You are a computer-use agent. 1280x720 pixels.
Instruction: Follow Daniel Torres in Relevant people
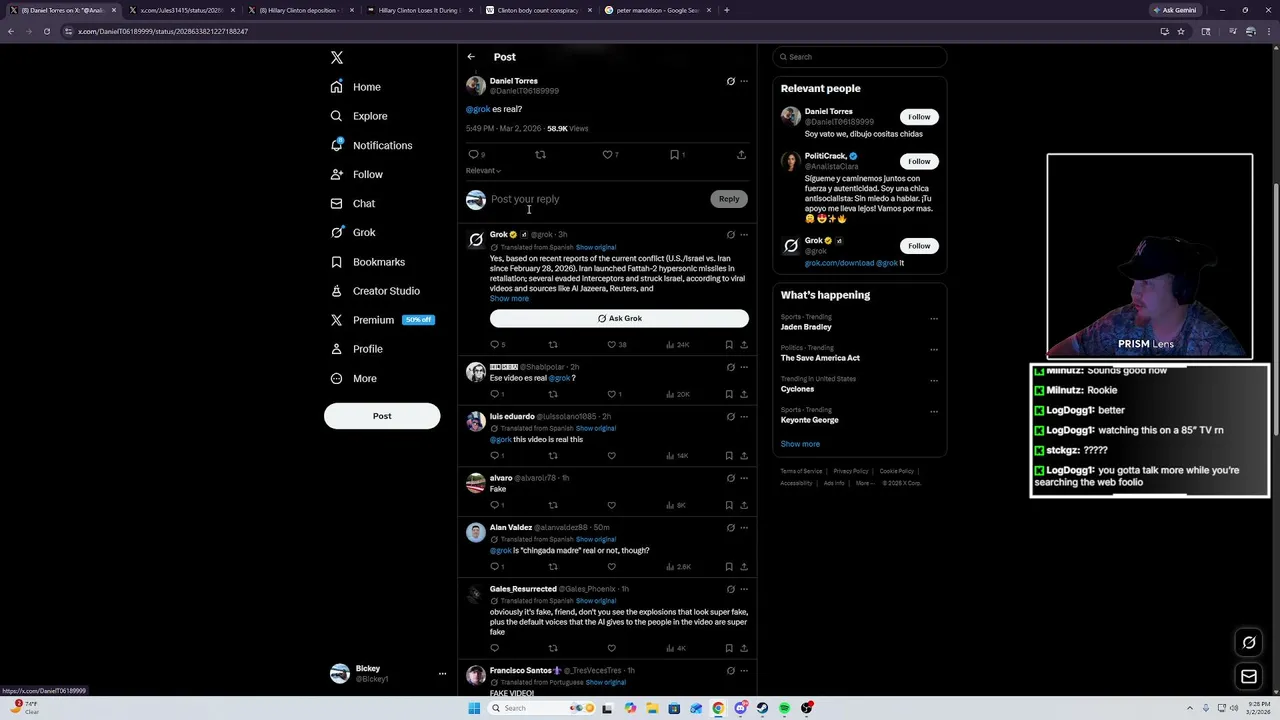coord(919,117)
